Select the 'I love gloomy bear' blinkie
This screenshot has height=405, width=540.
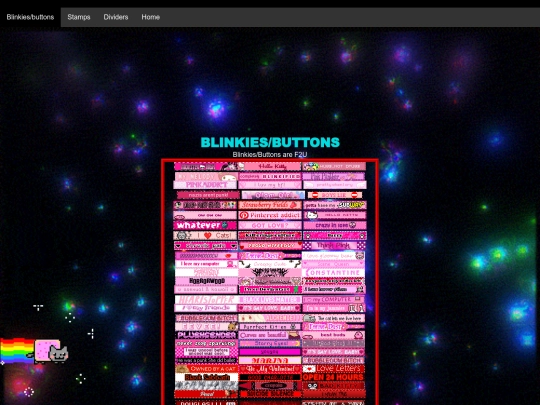[333, 256]
